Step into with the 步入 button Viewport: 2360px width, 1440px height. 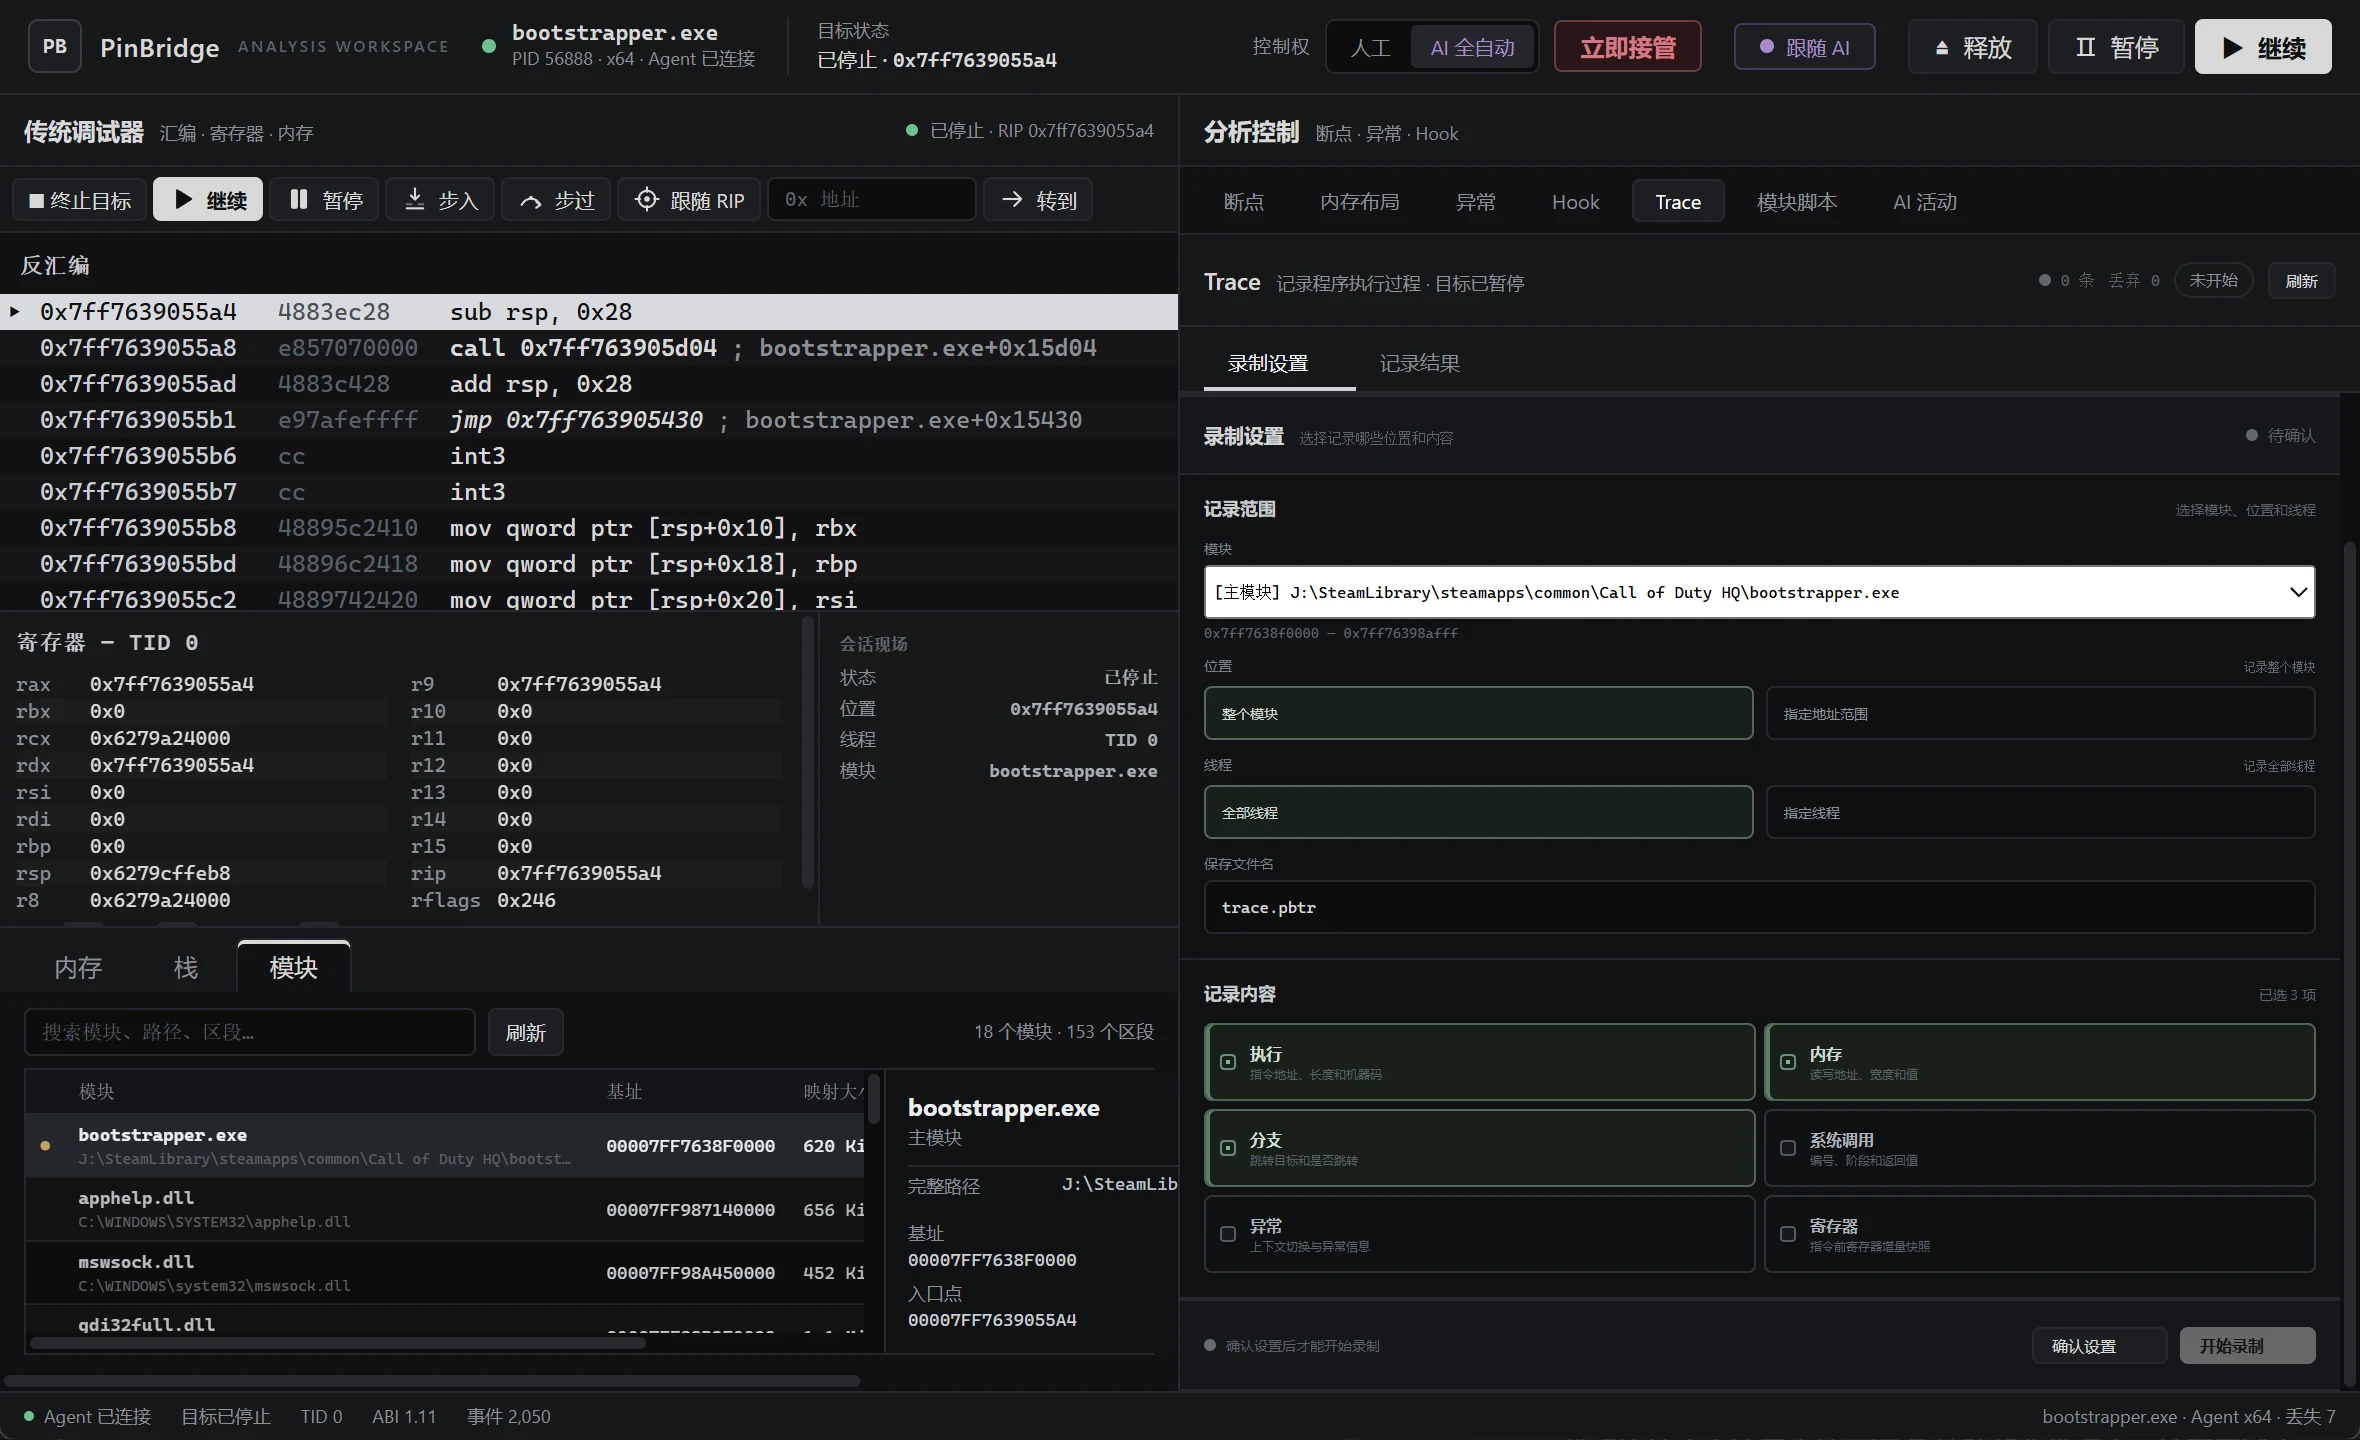tap(440, 200)
